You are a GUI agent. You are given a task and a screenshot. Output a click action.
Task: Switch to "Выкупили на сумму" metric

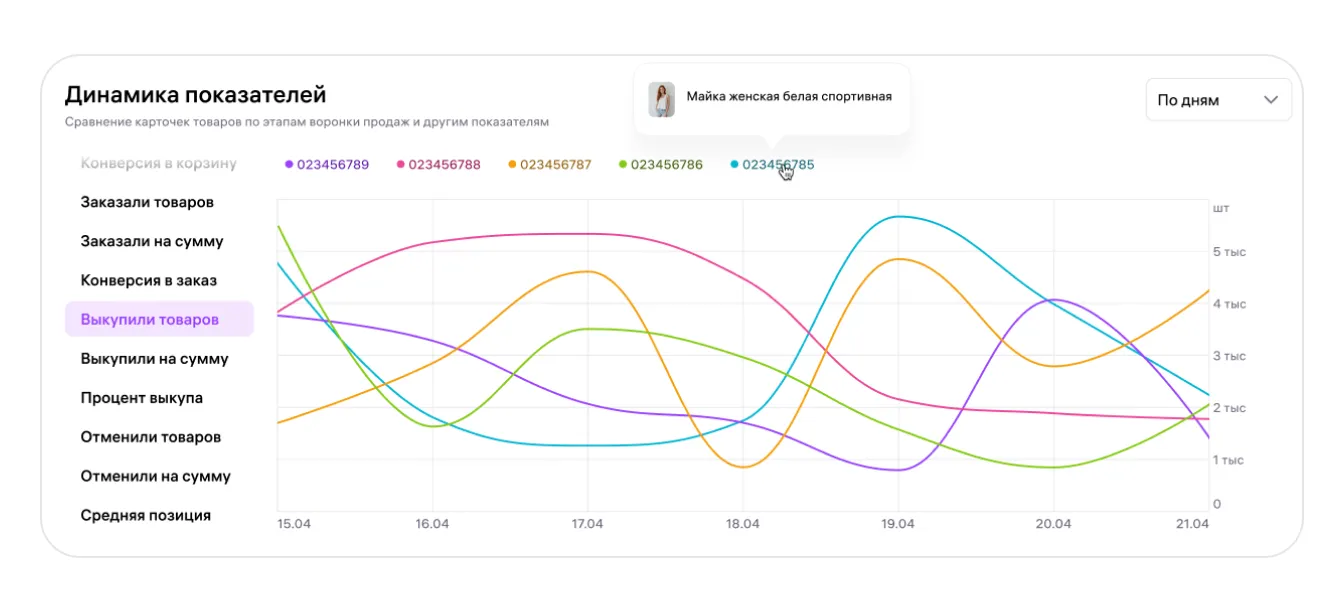coord(154,359)
